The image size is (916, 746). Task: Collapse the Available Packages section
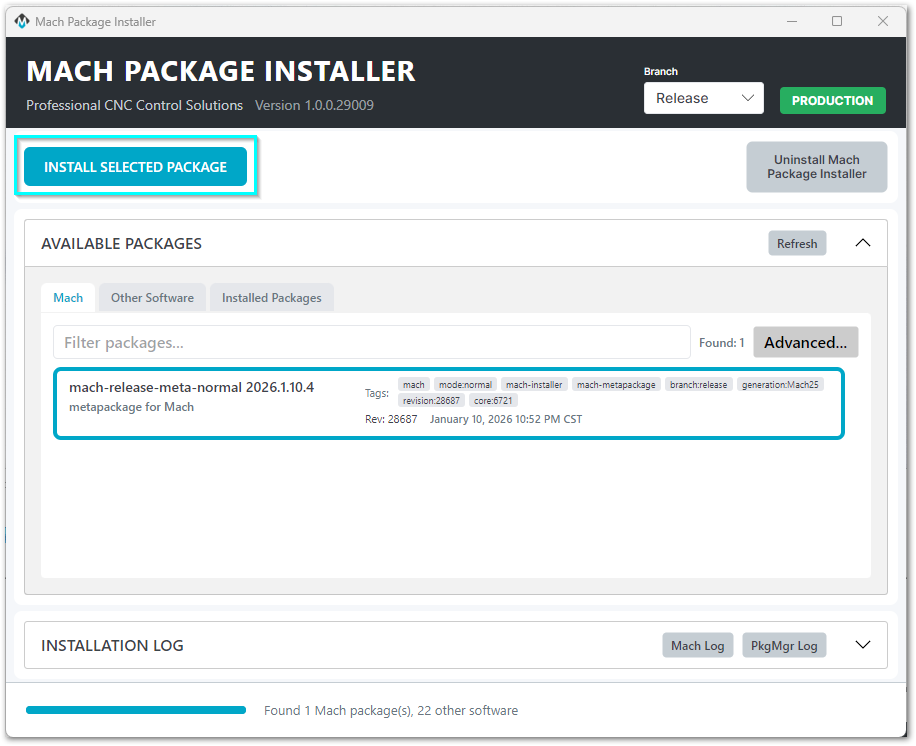(863, 243)
